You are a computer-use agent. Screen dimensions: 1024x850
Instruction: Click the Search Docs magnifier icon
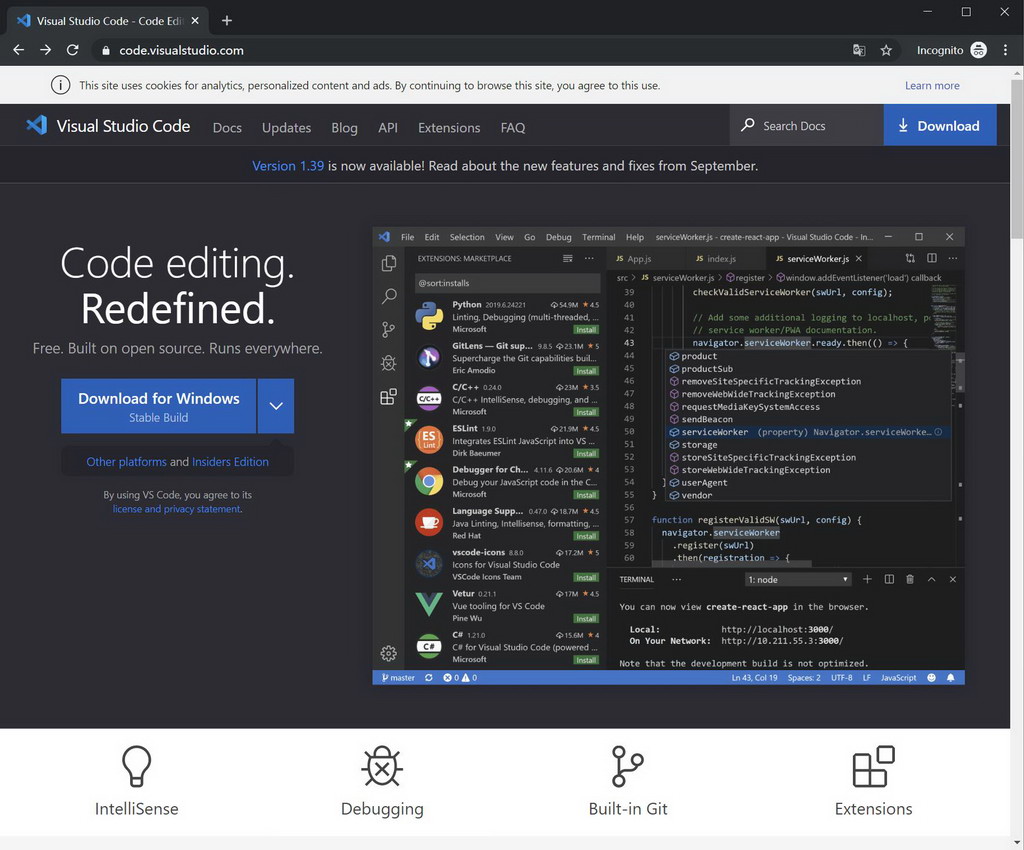pyautogui.click(x=748, y=125)
